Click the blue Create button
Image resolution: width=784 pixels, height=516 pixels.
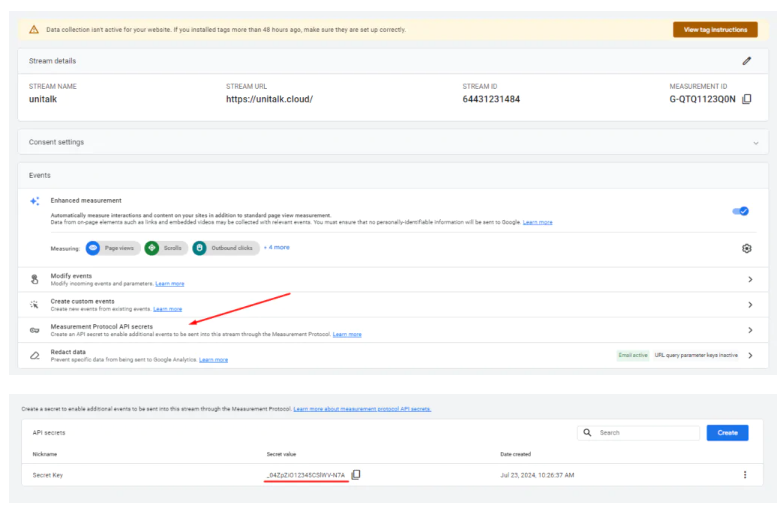click(727, 433)
